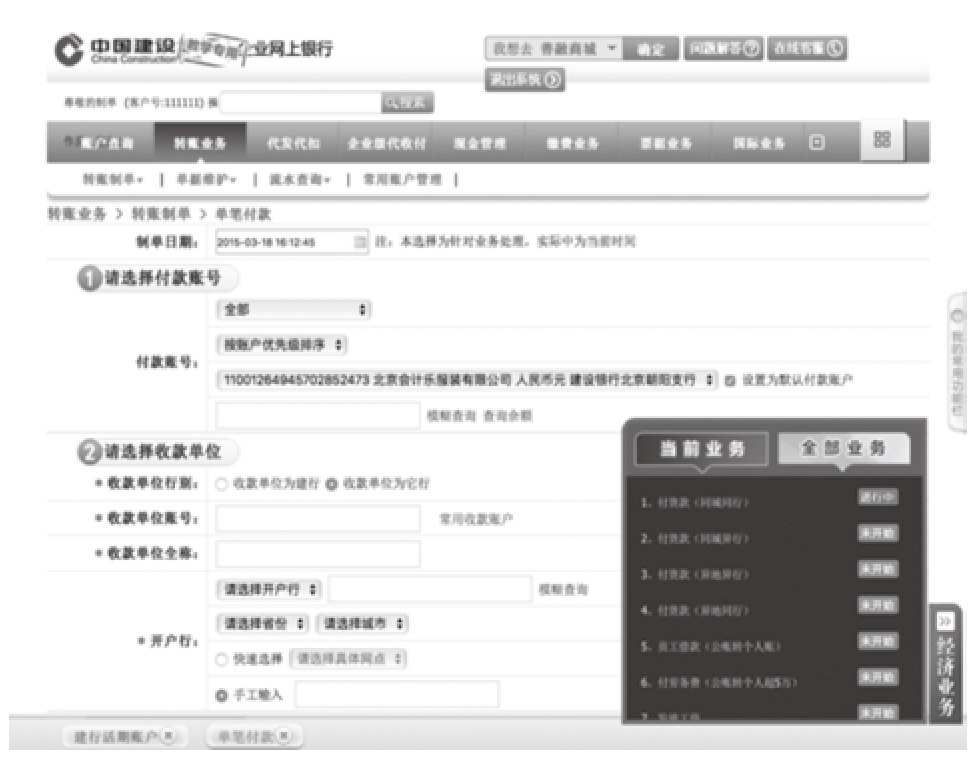The image size is (977, 764).
Task: Click the 确定 button next to 善融商城
Action: click(x=651, y=47)
